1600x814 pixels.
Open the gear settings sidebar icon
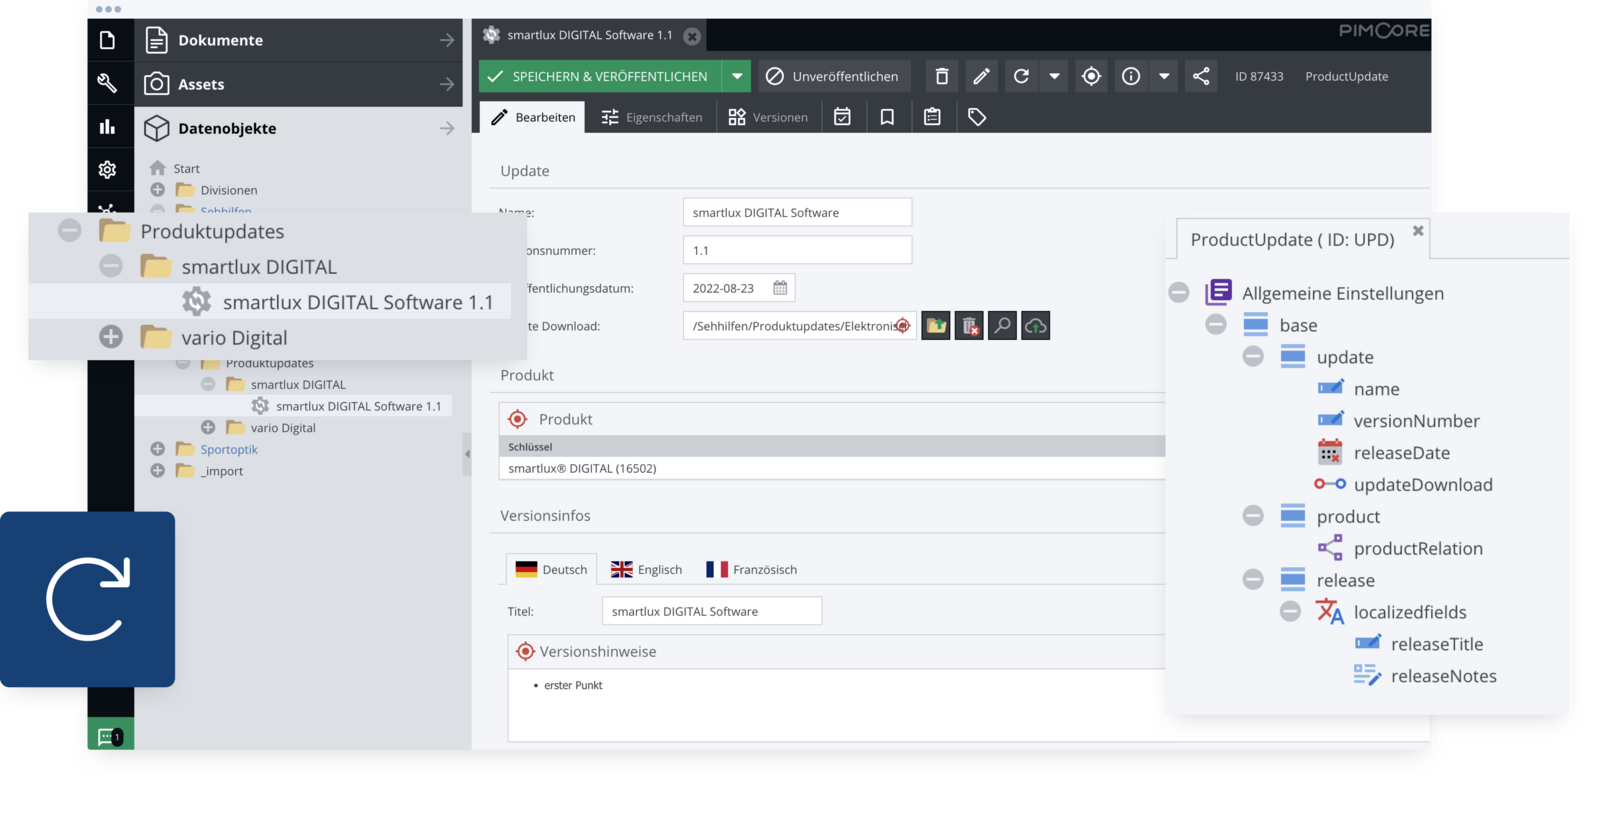pyautogui.click(x=107, y=170)
